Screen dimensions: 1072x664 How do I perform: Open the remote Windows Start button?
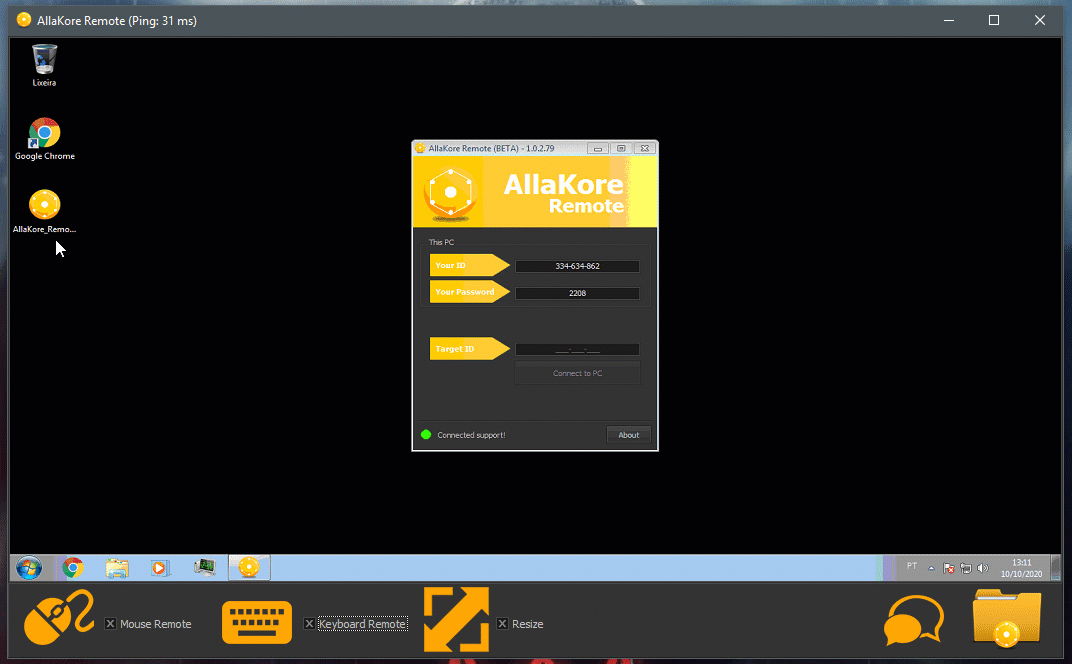[29, 568]
